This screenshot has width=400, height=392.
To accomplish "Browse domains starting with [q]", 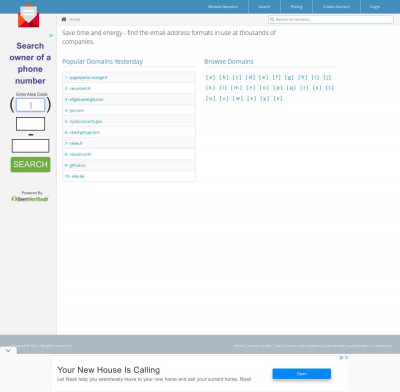I will click(x=291, y=88).
